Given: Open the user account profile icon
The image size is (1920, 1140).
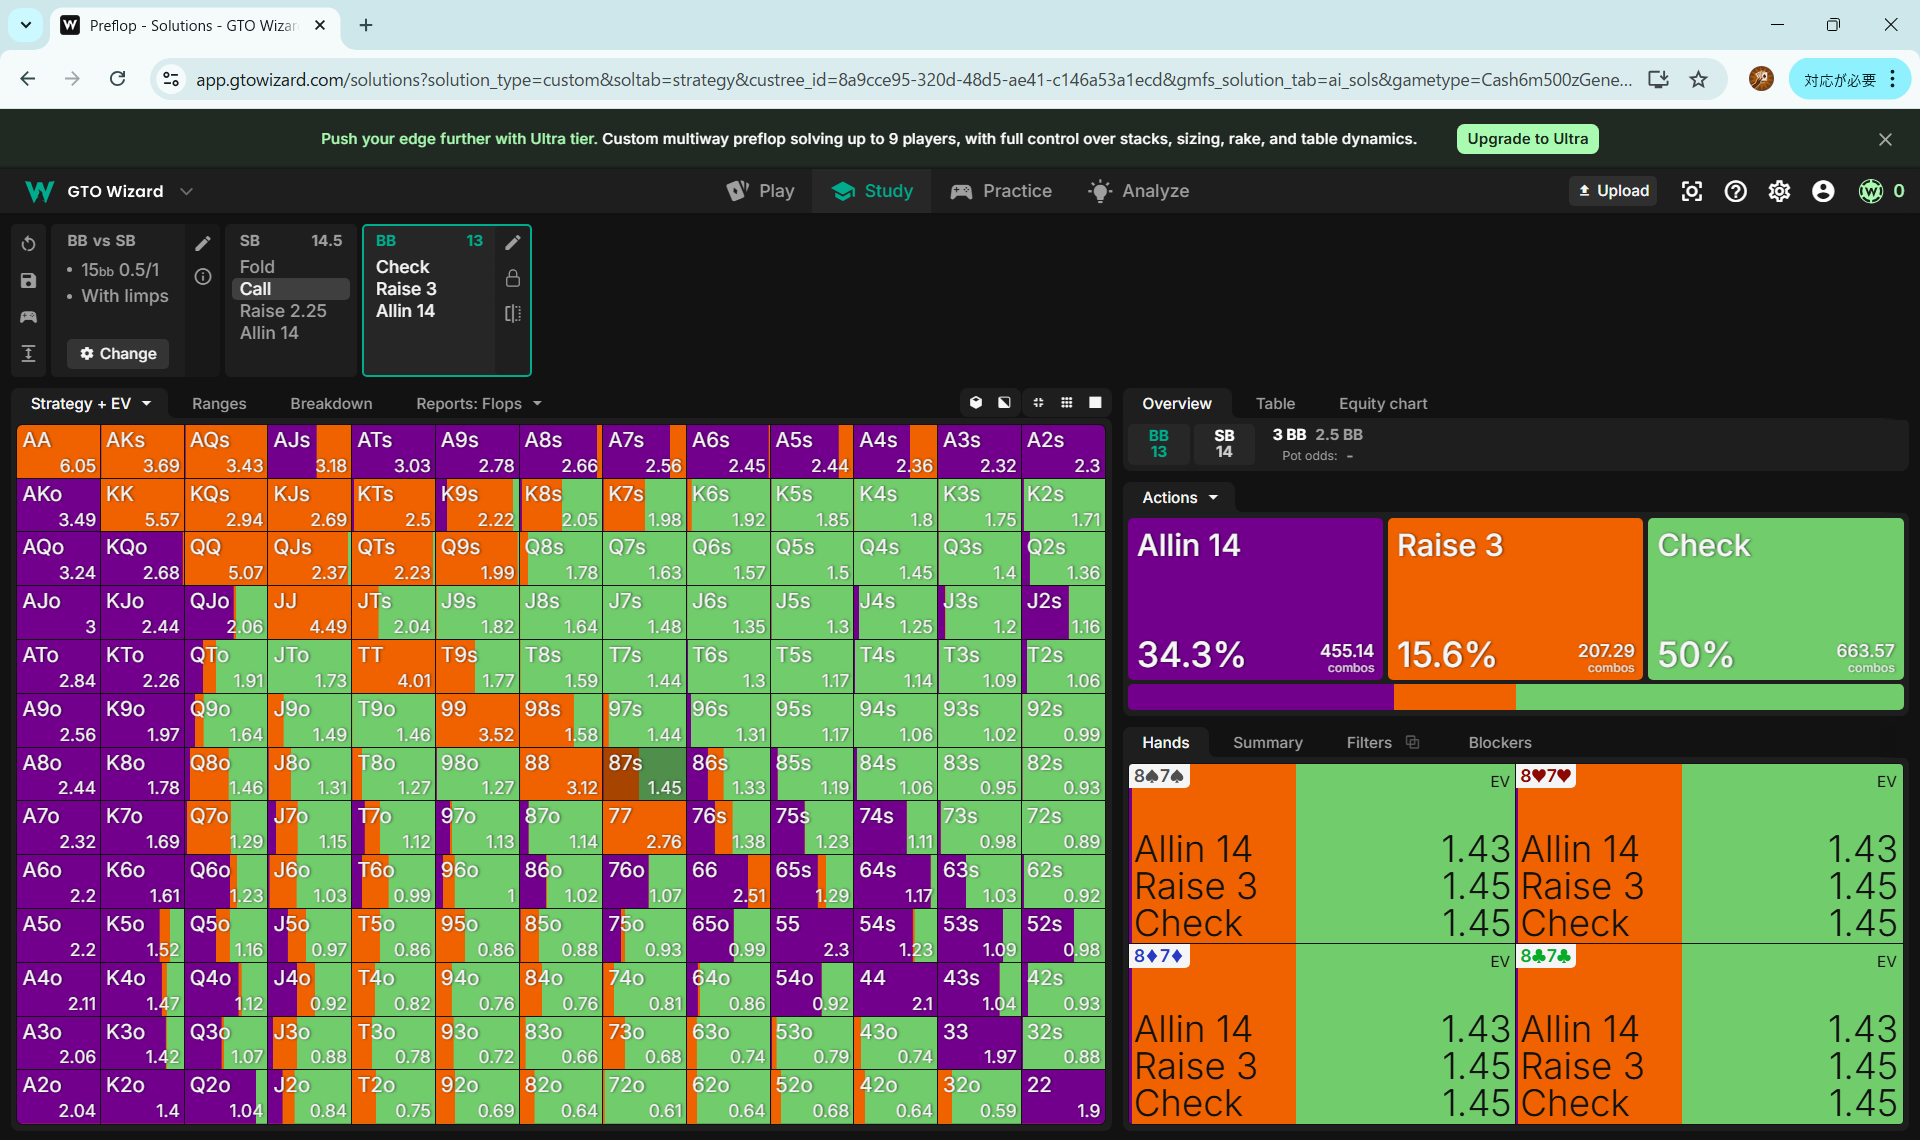Looking at the screenshot, I should 1823,191.
